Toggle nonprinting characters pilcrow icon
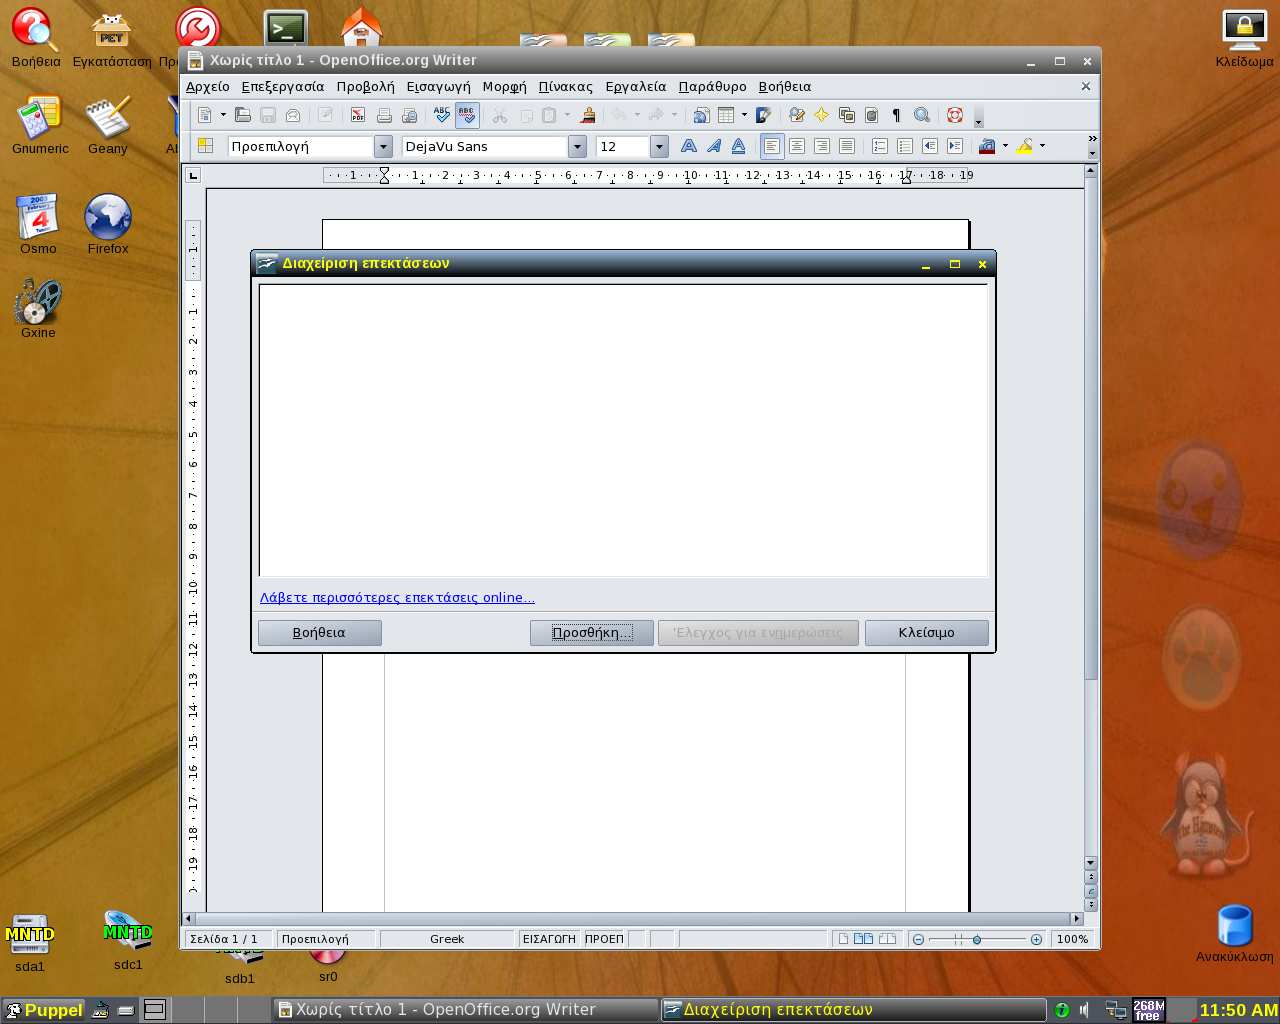The image size is (1280, 1024). [x=896, y=115]
